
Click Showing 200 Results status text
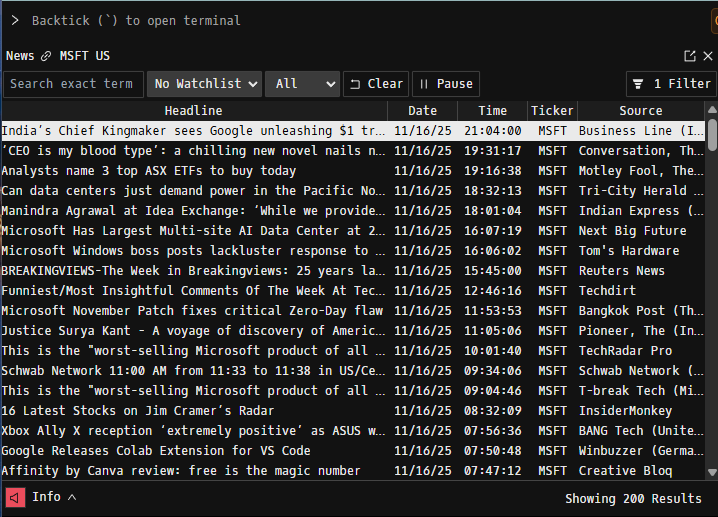(633, 499)
